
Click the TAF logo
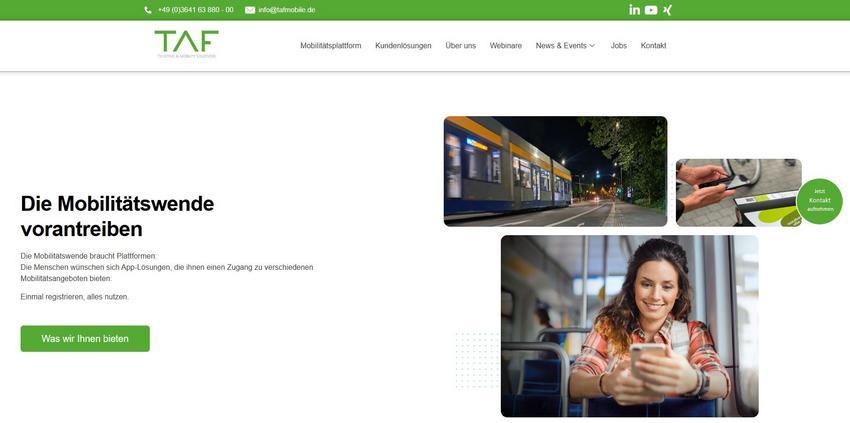click(x=186, y=44)
